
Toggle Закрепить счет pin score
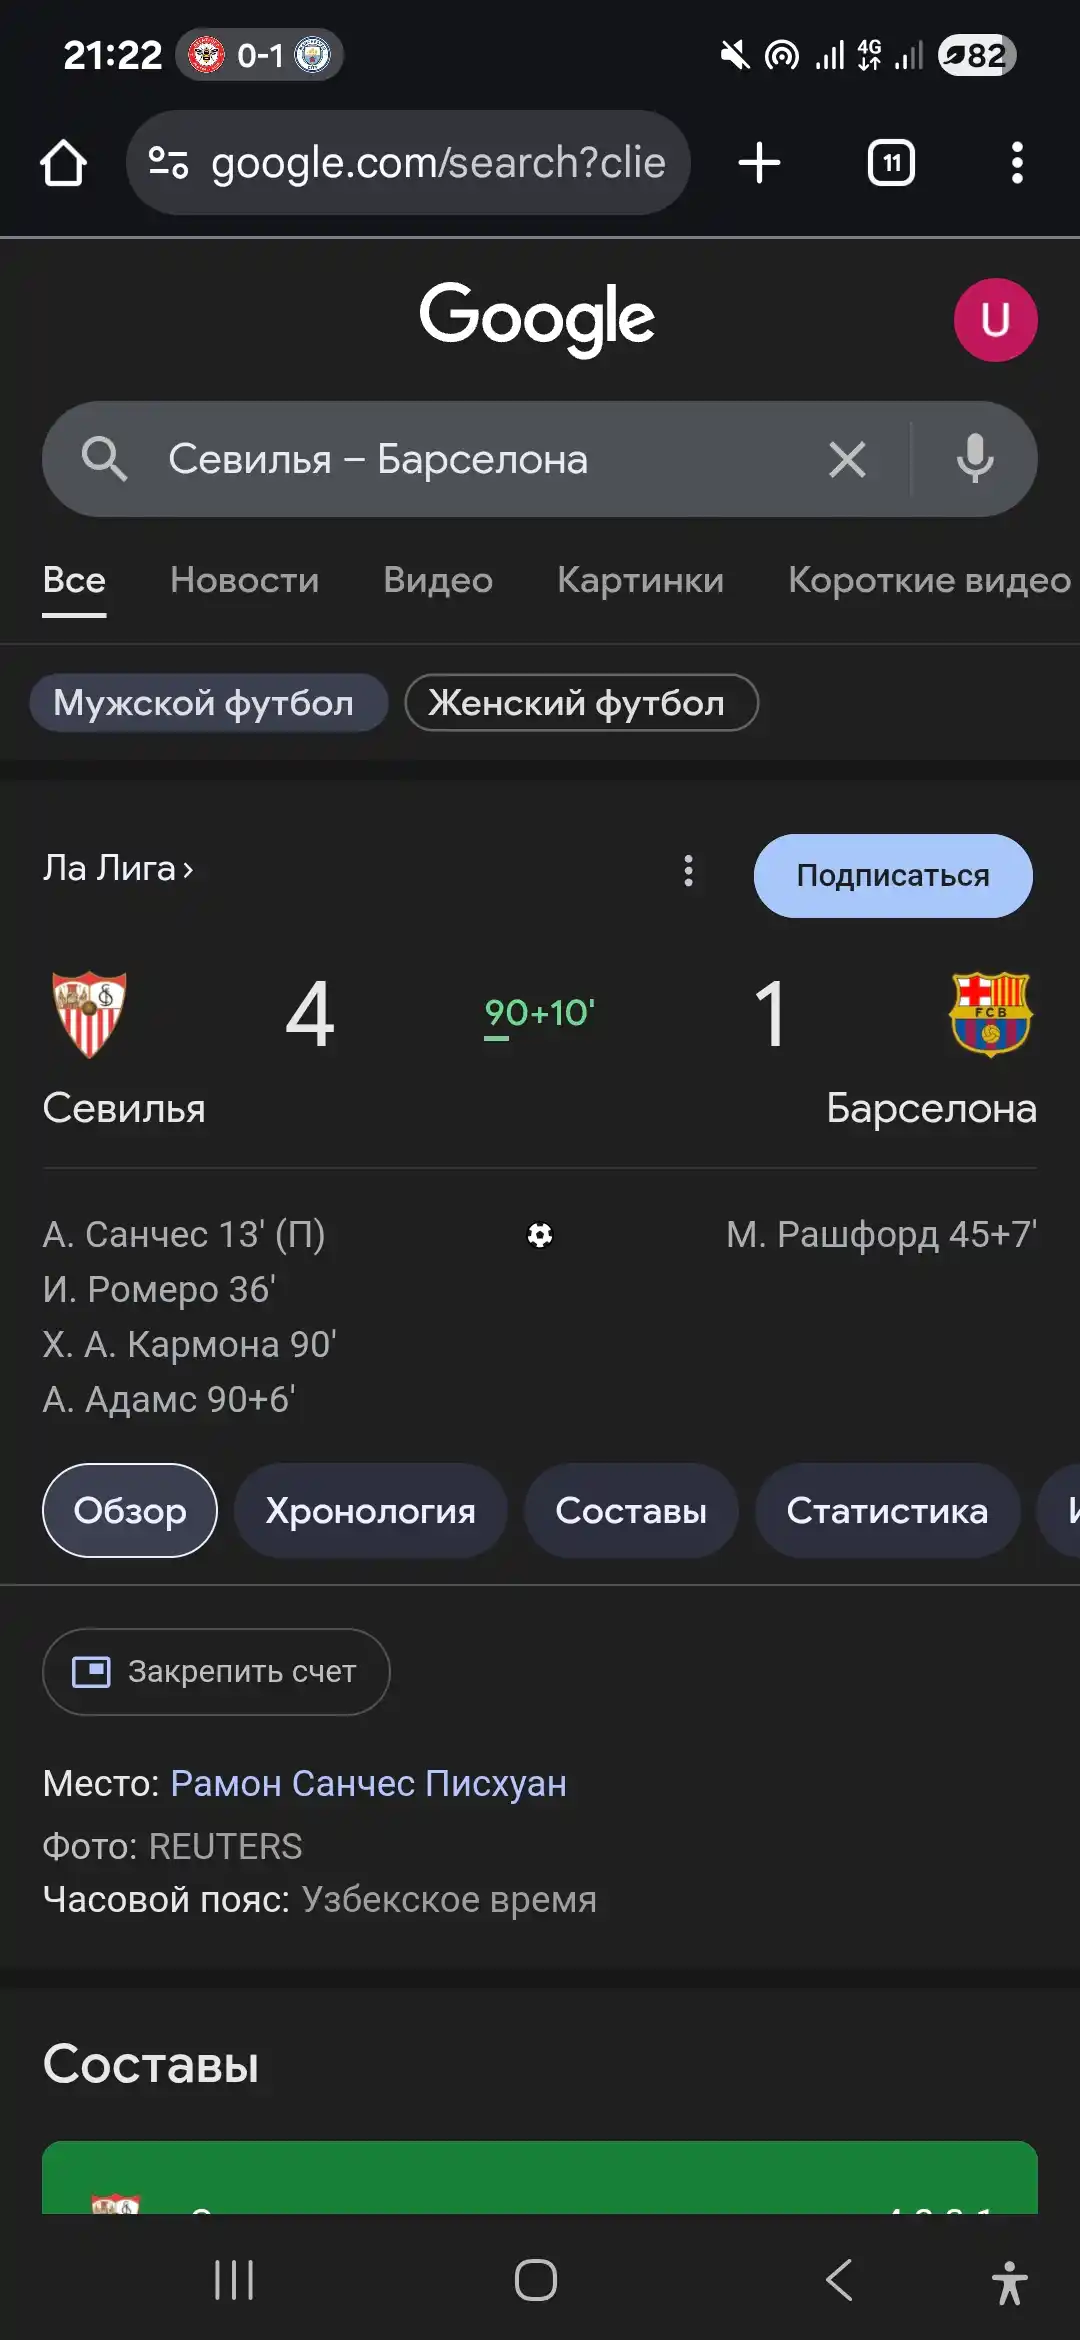216,1672
